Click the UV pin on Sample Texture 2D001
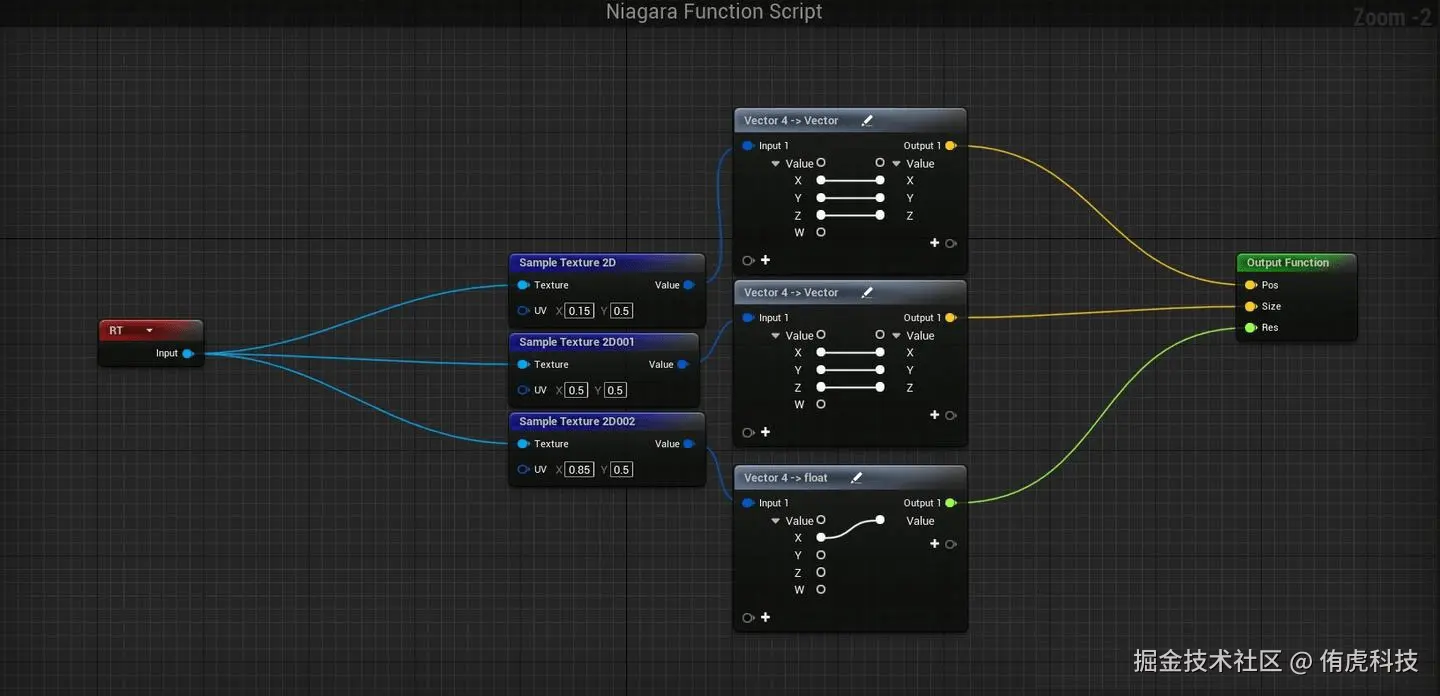Viewport: 1440px width, 696px height. pyautogui.click(x=524, y=390)
